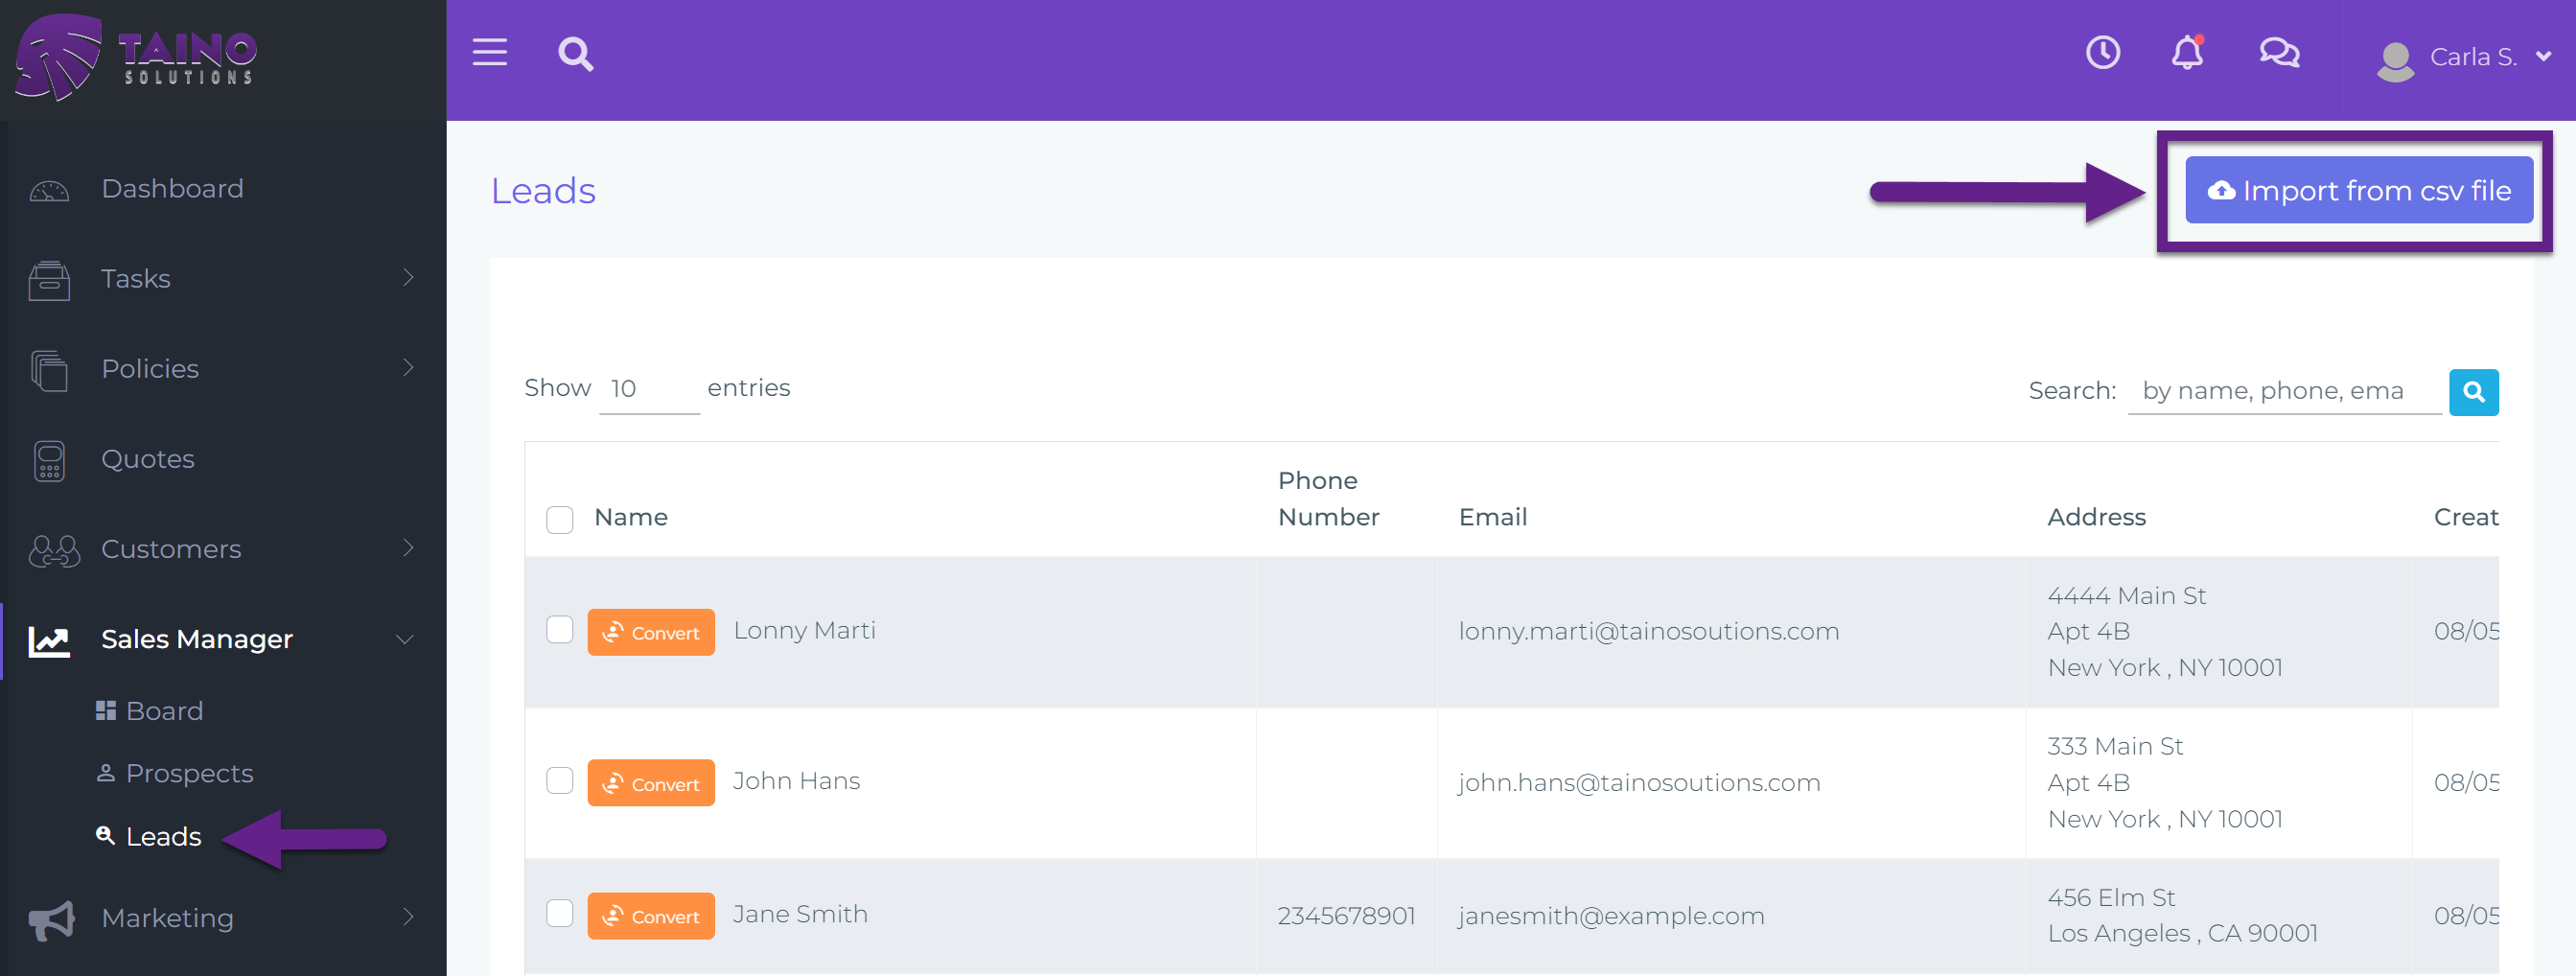This screenshot has height=976, width=2576.
Task: Click the Quotes calculator icon
Action: (x=49, y=460)
